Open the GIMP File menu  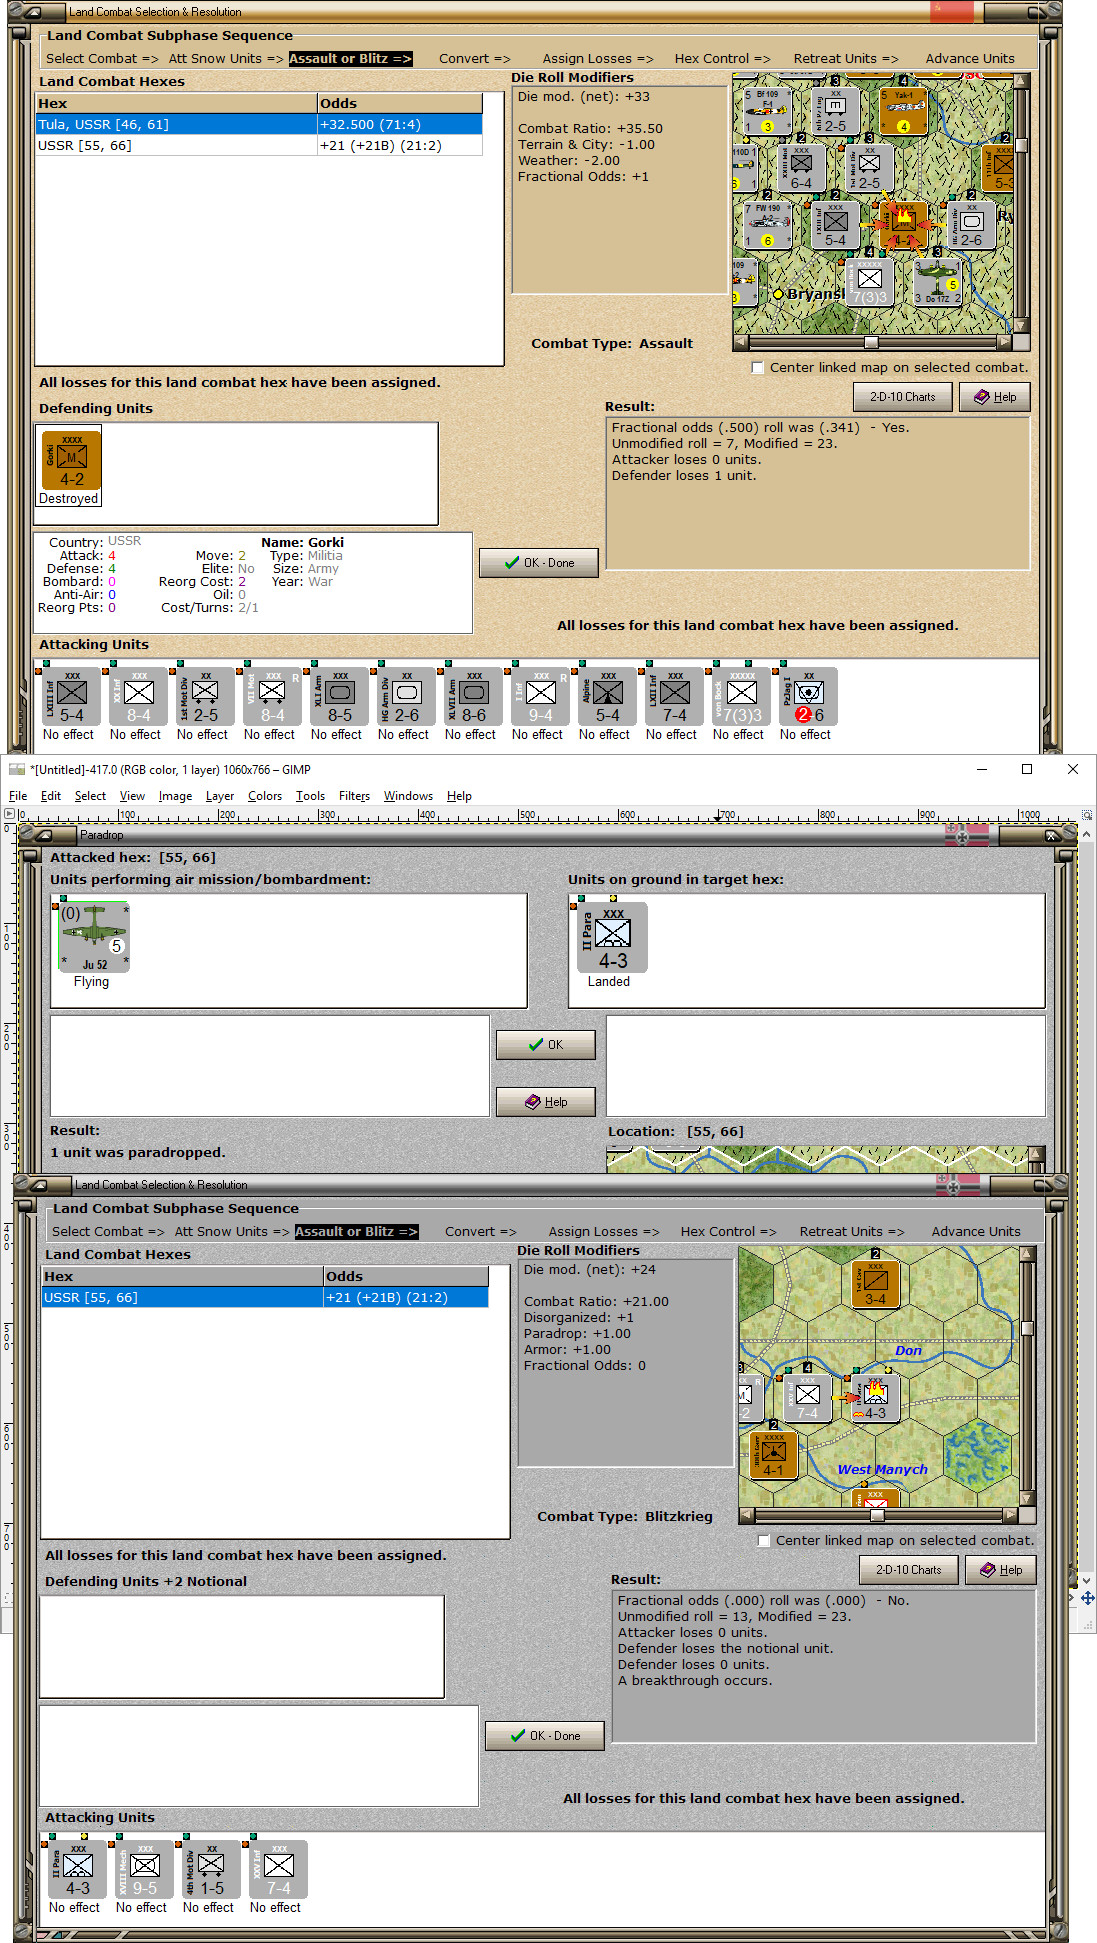(18, 796)
